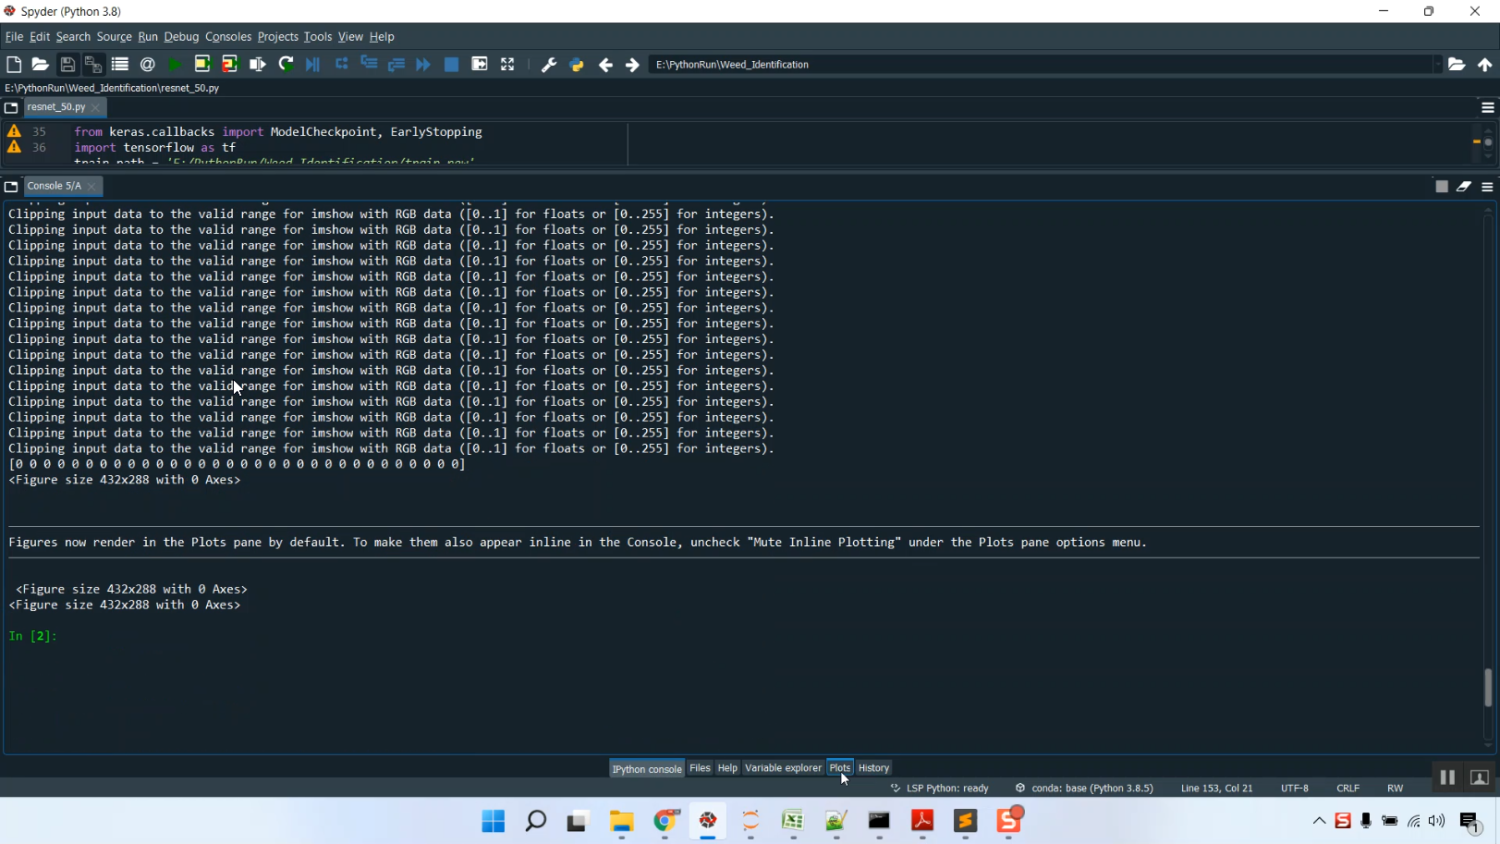Open the editor pane options hamburger menu

pyautogui.click(x=1487, y=107)
